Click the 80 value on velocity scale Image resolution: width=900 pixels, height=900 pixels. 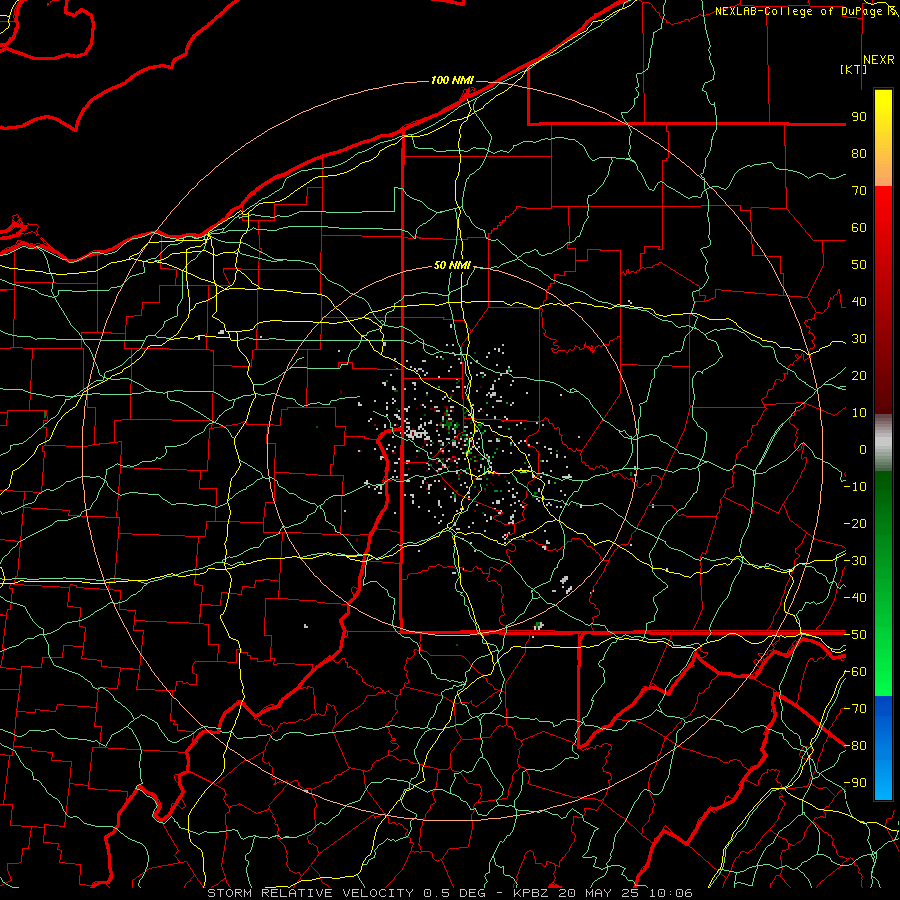click(859, 153)
